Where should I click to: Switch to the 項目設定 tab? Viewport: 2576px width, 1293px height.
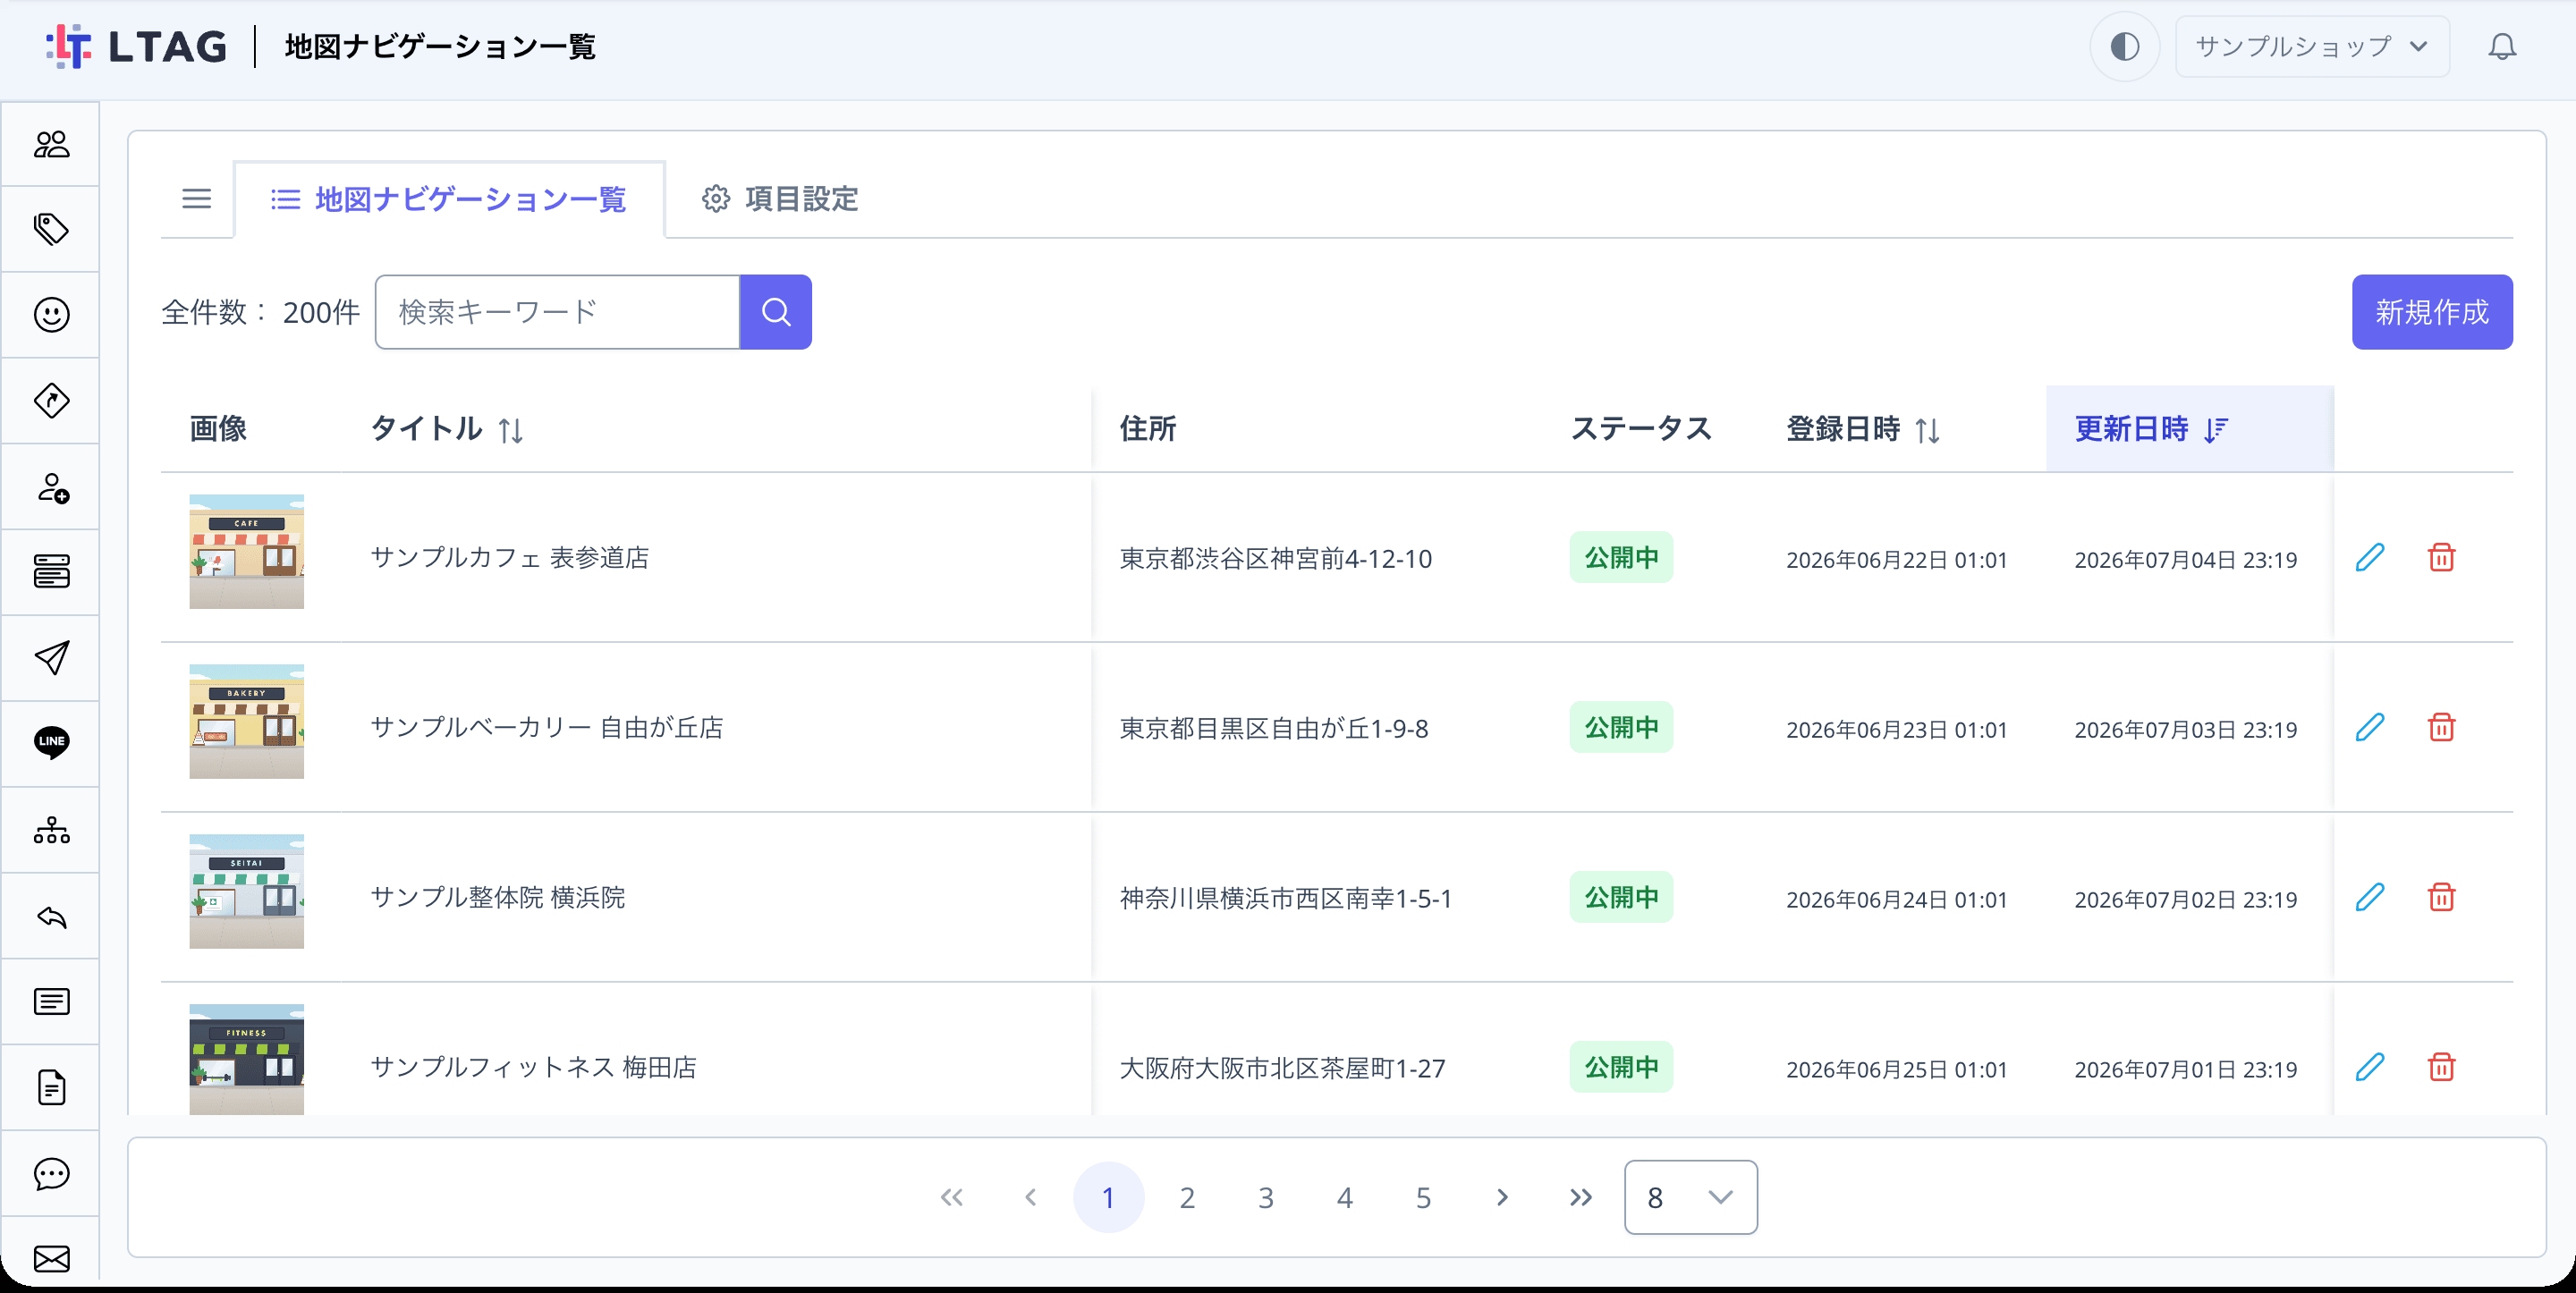(x=780, y=199)
